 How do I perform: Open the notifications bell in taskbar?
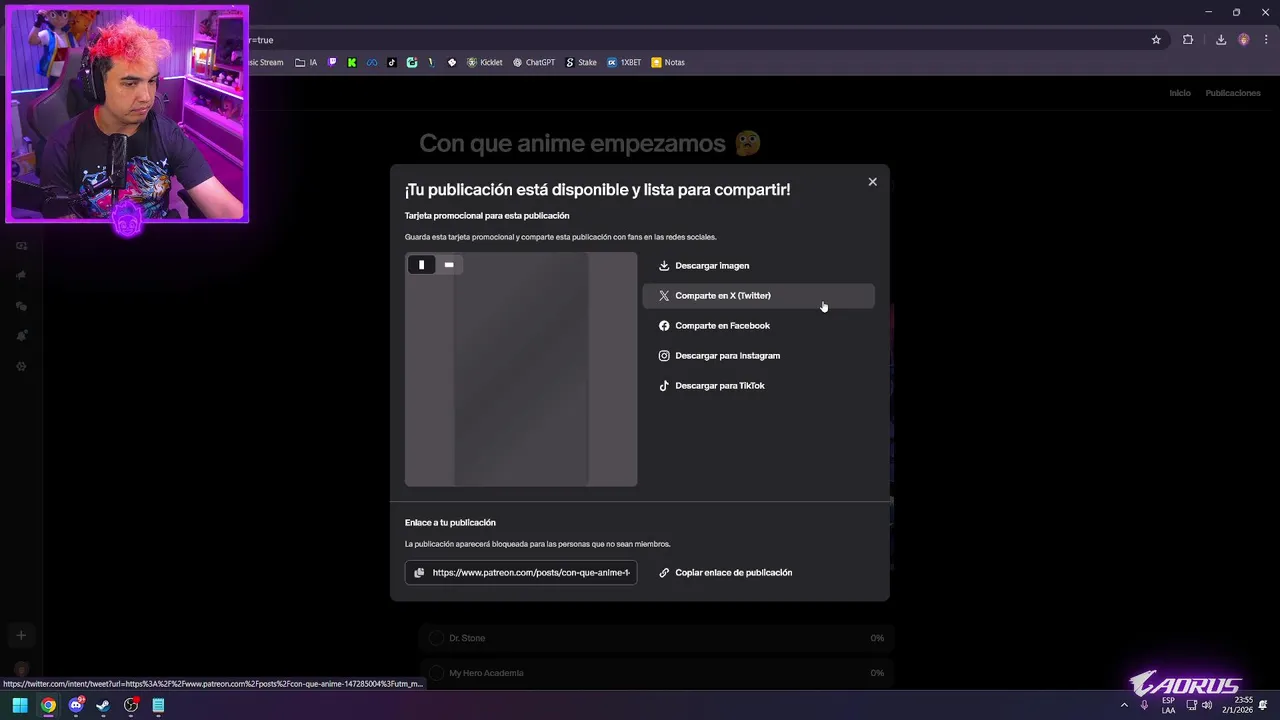(1263, 705)
